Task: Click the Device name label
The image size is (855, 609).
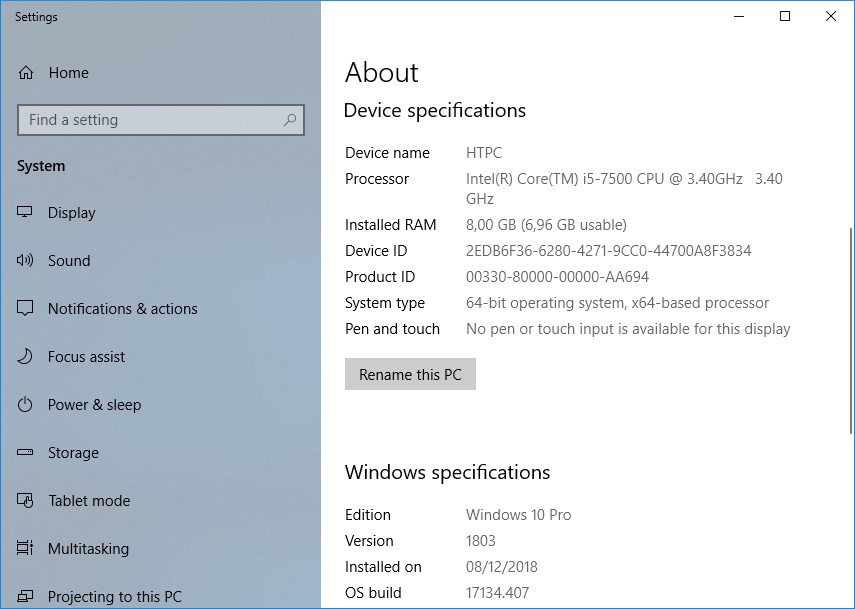Action: (387, 153)
